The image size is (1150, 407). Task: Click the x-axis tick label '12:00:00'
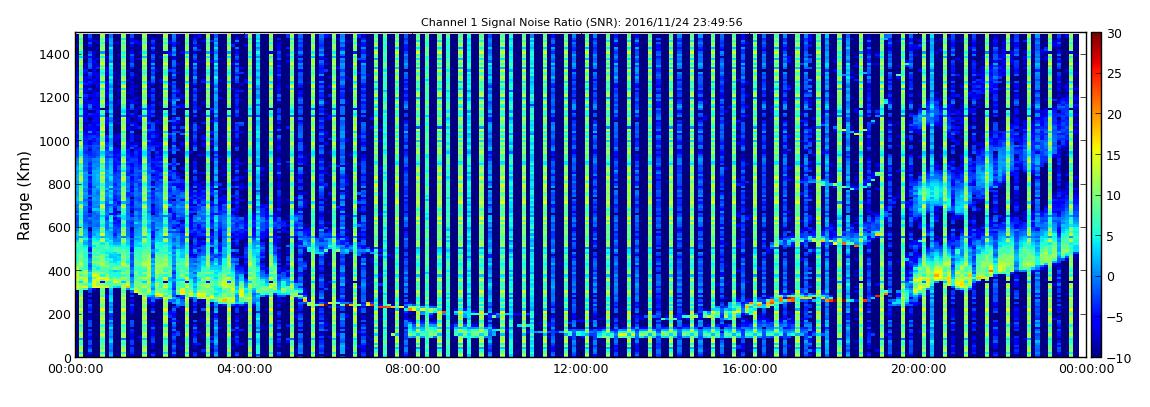point(580,370)
